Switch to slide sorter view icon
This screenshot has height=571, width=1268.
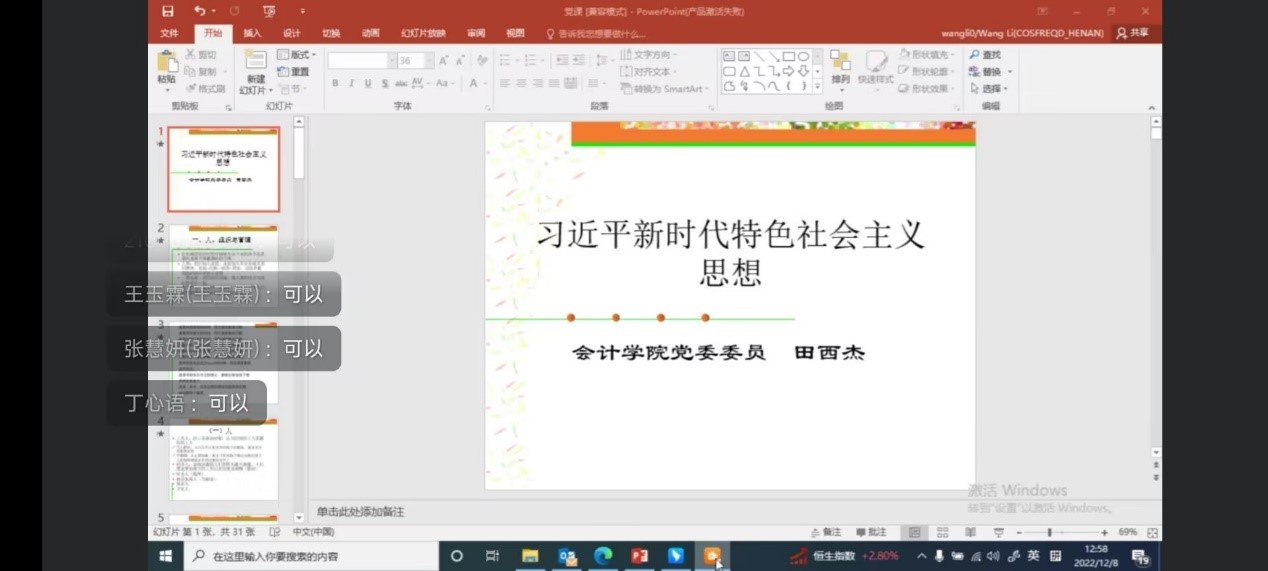tap(942, 533)
